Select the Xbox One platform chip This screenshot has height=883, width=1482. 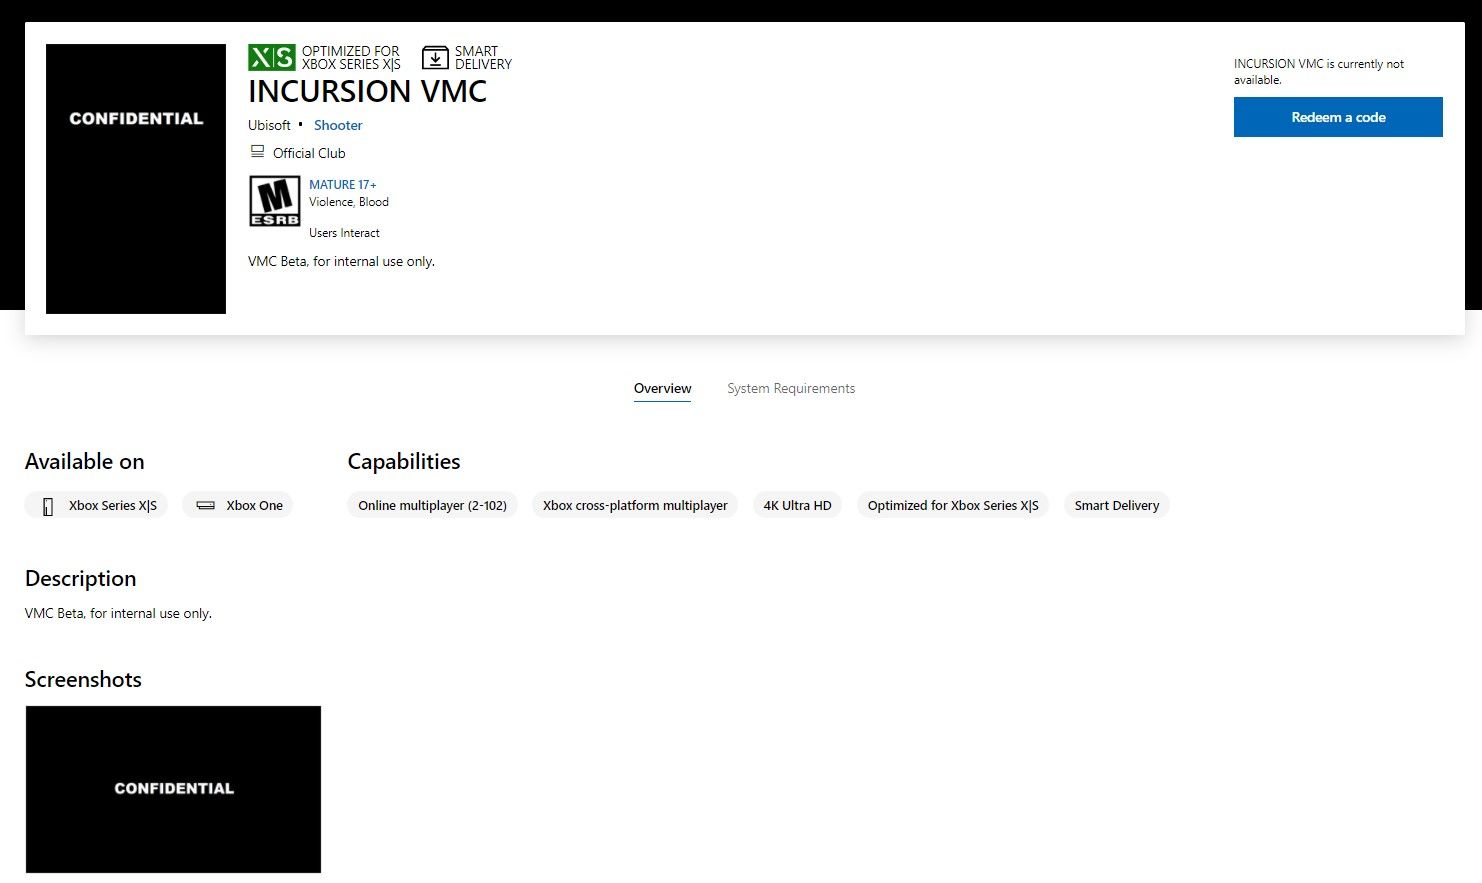click(x=237, y=505)
